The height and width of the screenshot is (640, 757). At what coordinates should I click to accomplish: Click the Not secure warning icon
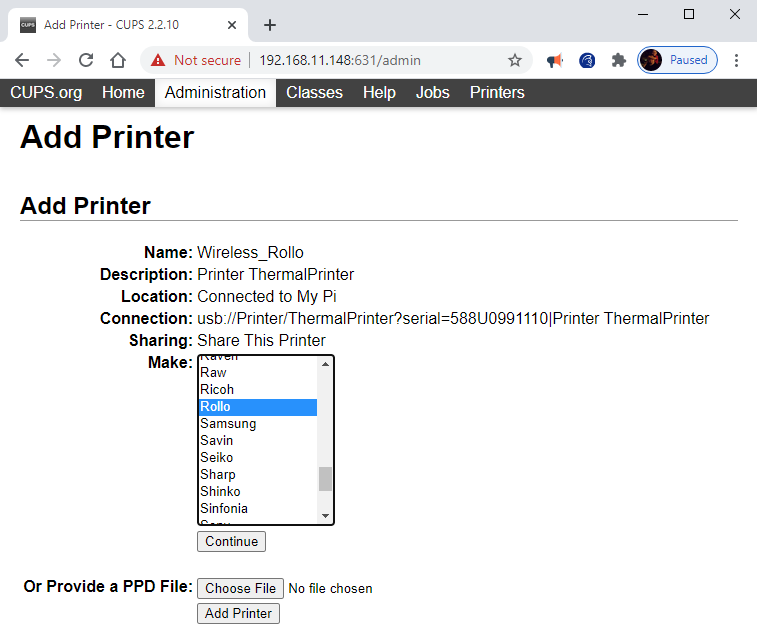coord(158,60)
